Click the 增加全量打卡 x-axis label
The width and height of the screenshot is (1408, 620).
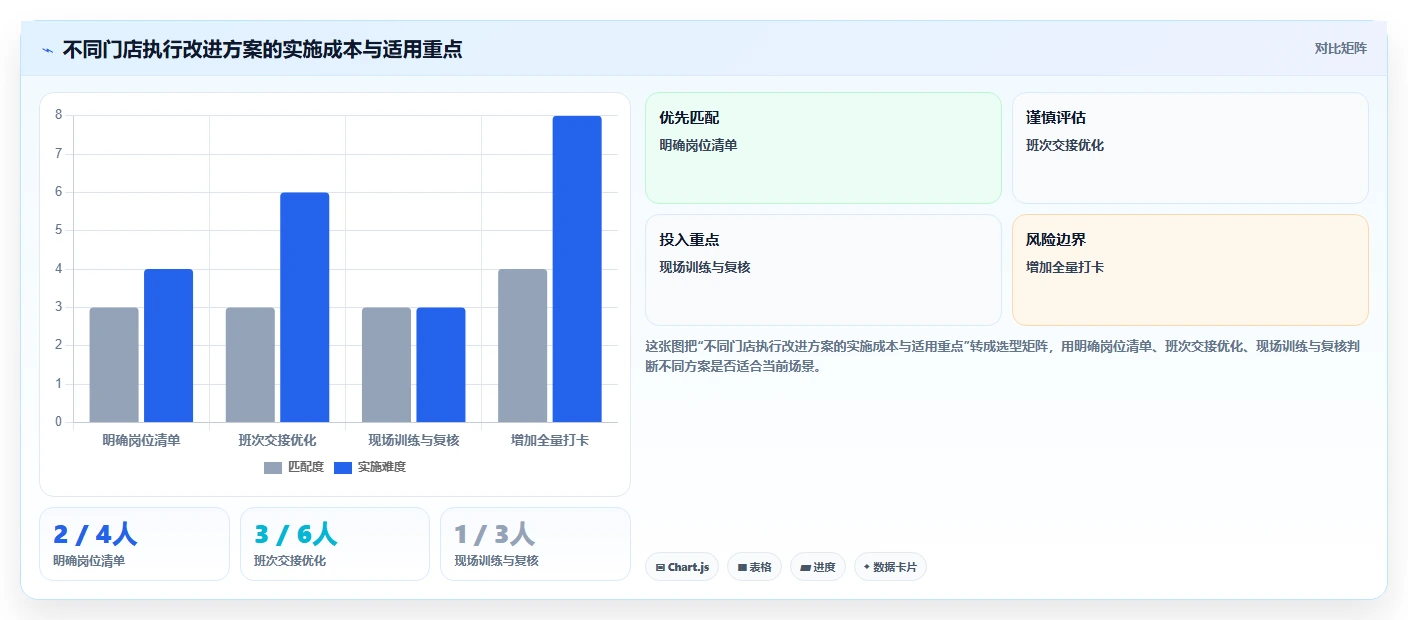[550, 440]
